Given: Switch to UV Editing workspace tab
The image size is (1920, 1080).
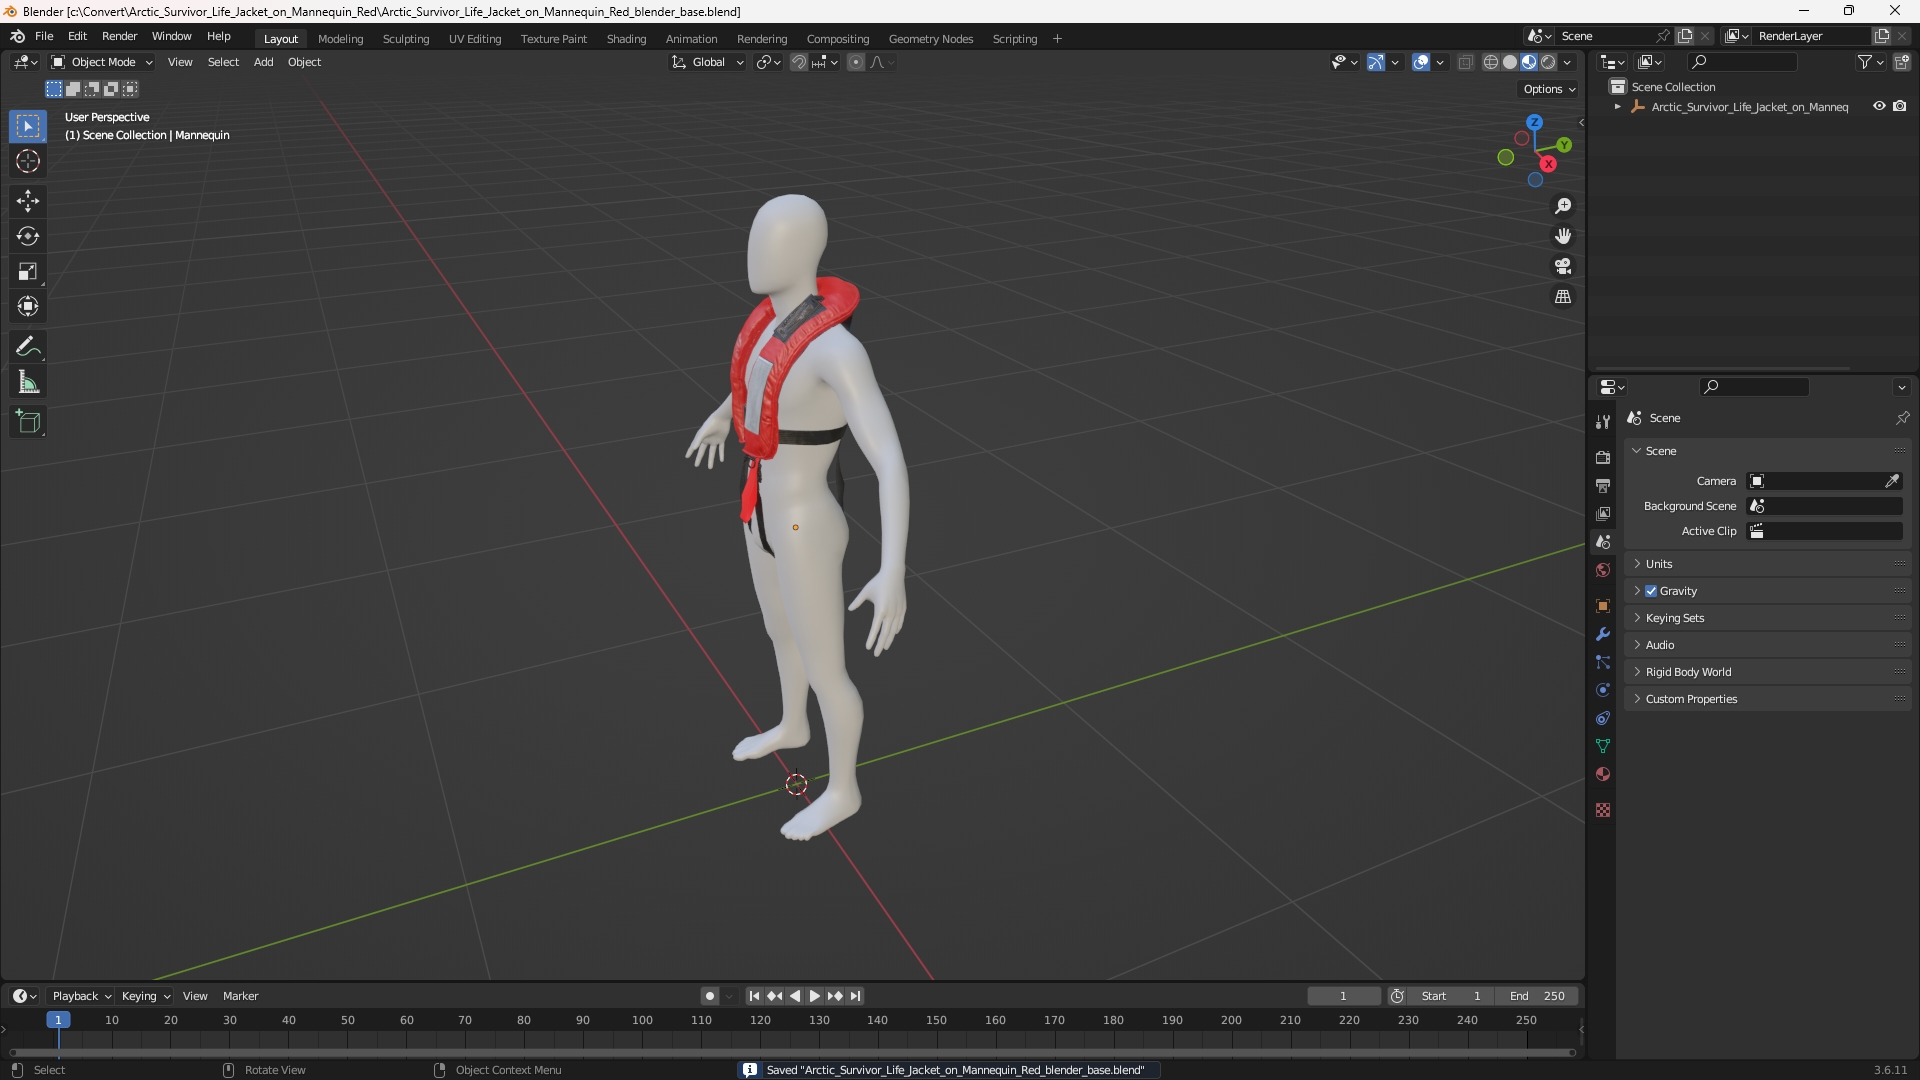Looking at the screenshot, I should click(x=475, y=39).
